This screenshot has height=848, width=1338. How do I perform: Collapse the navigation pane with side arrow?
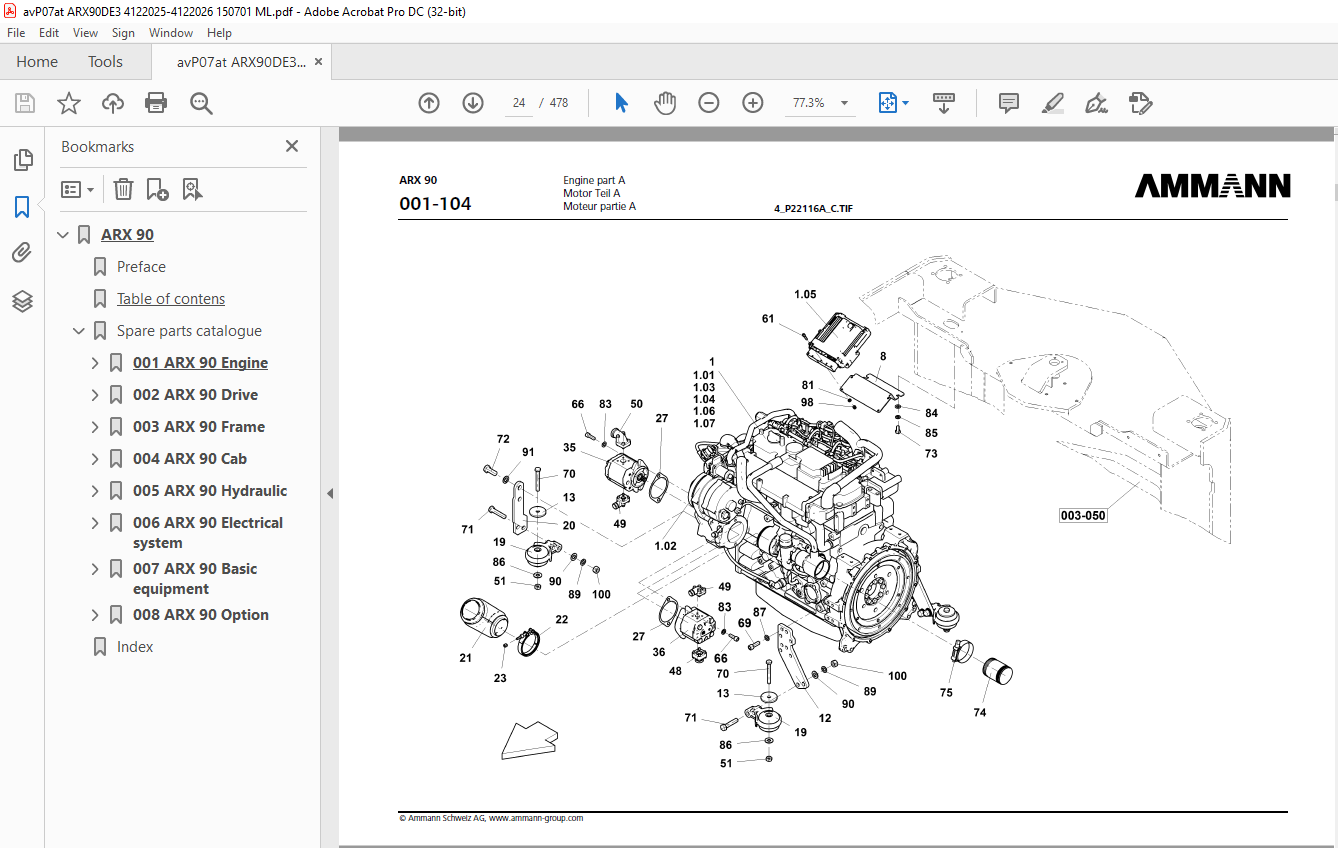[329, 493]
